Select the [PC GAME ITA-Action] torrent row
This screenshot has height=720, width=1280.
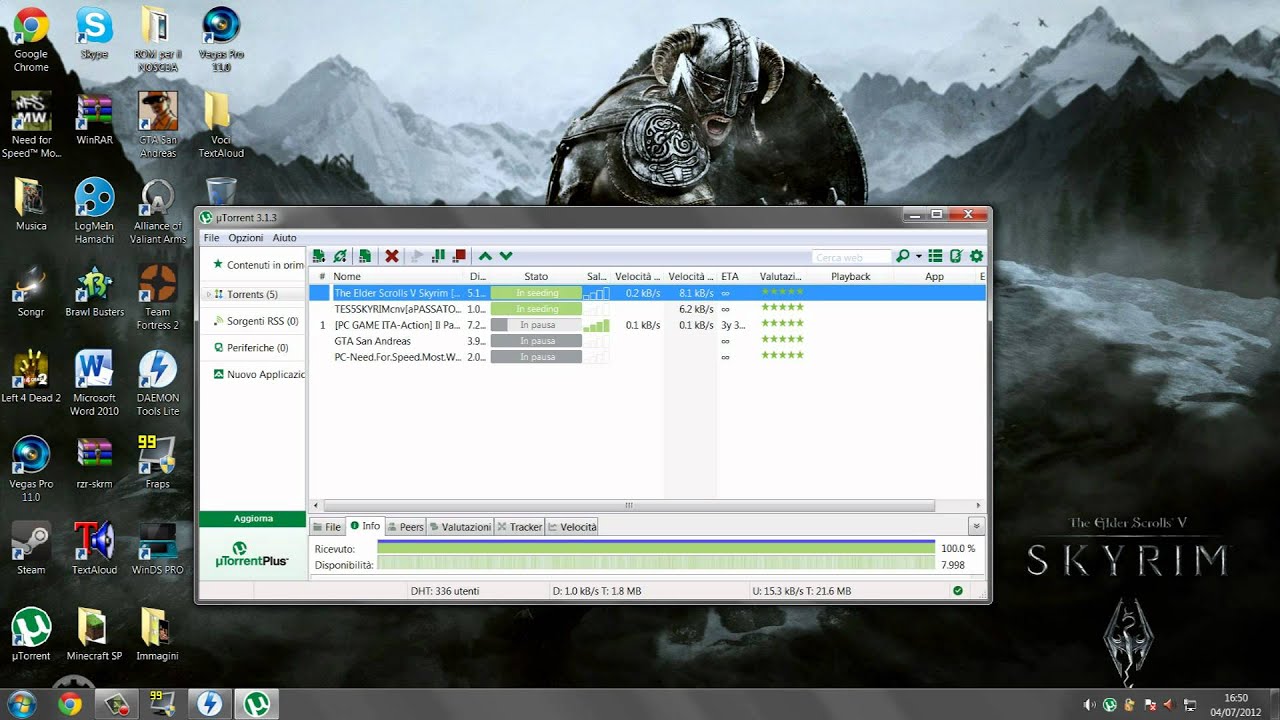click(647, 325)
